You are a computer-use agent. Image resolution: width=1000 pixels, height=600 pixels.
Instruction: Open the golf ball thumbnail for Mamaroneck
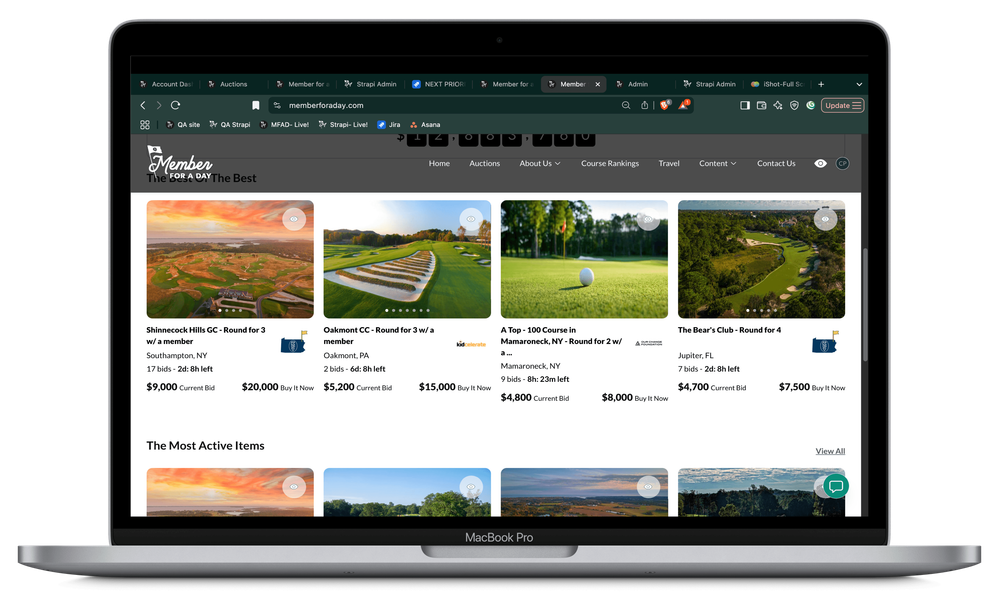[584, 260]
